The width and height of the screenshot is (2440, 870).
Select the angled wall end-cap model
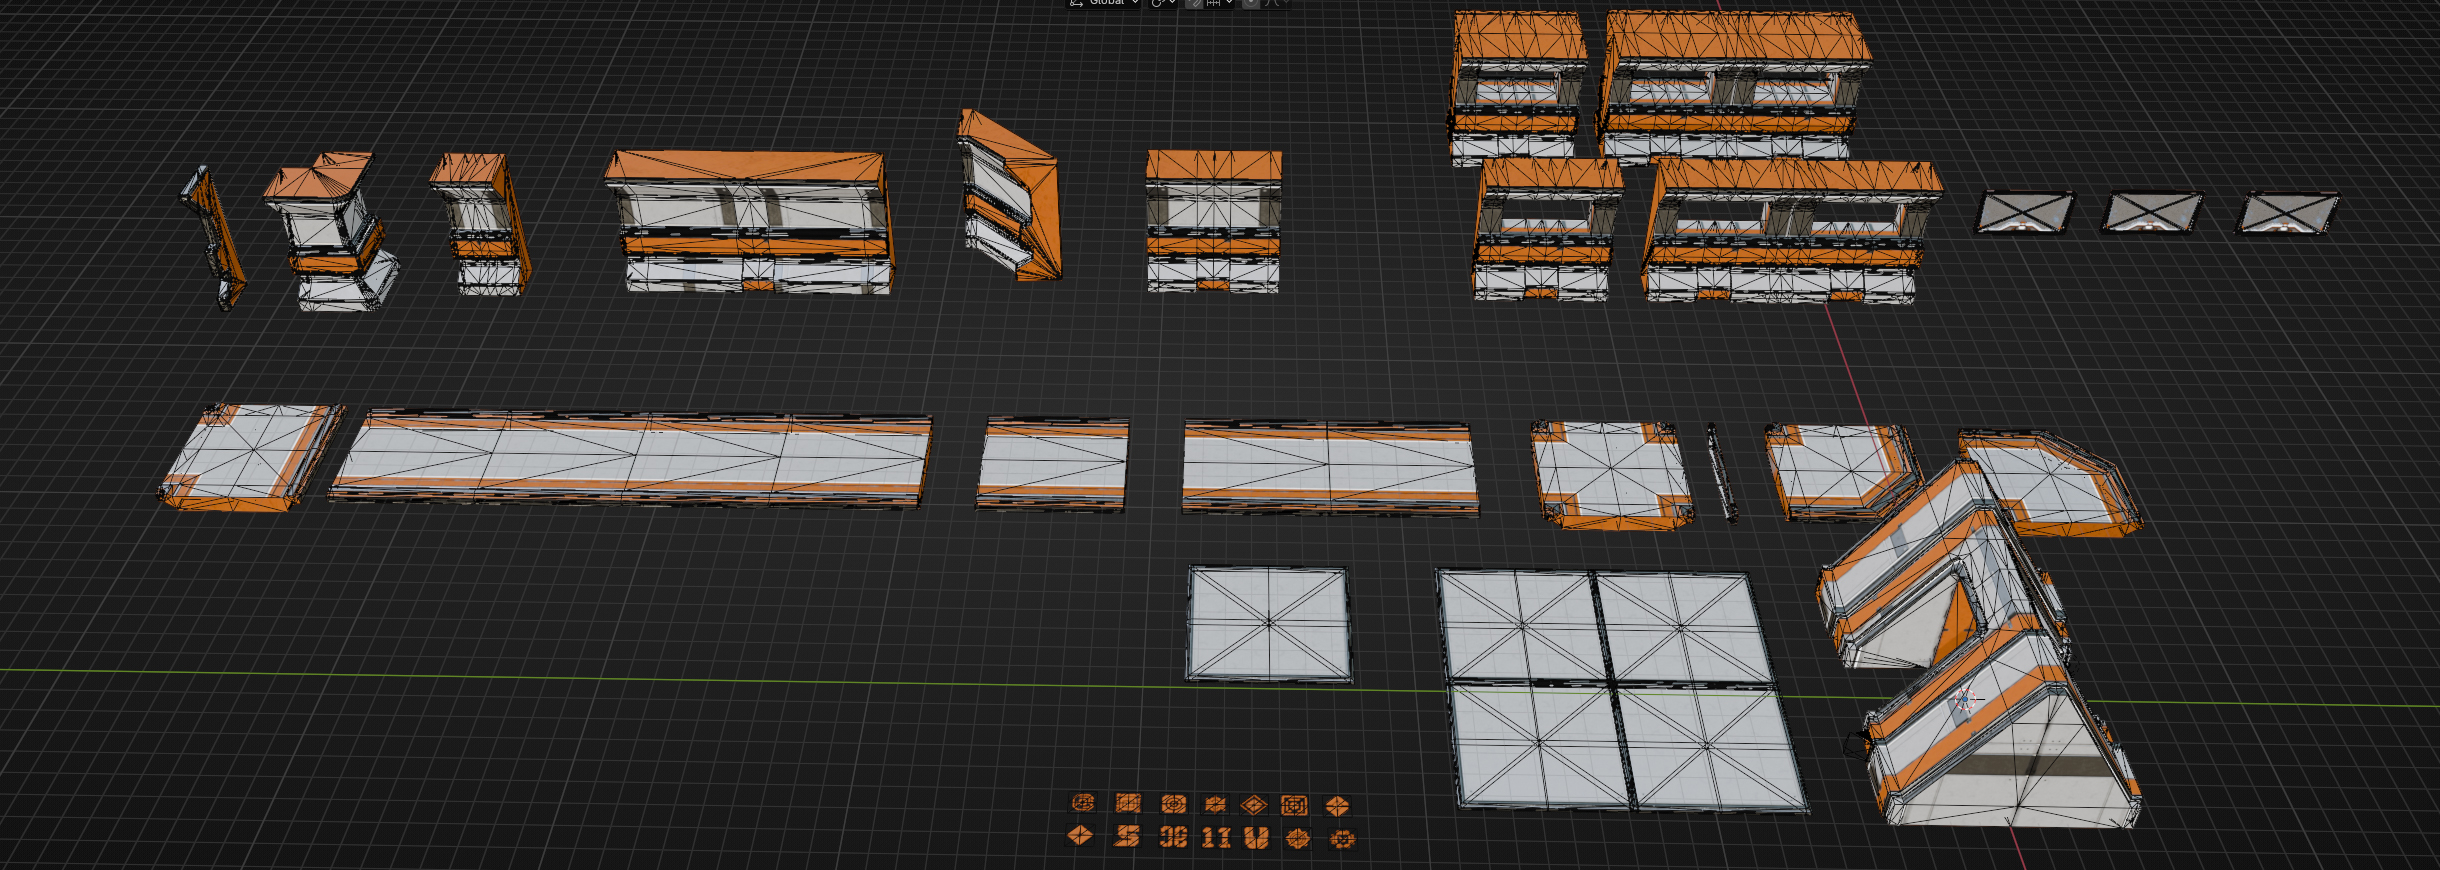pyautogui.click(x=1009, y=196)
